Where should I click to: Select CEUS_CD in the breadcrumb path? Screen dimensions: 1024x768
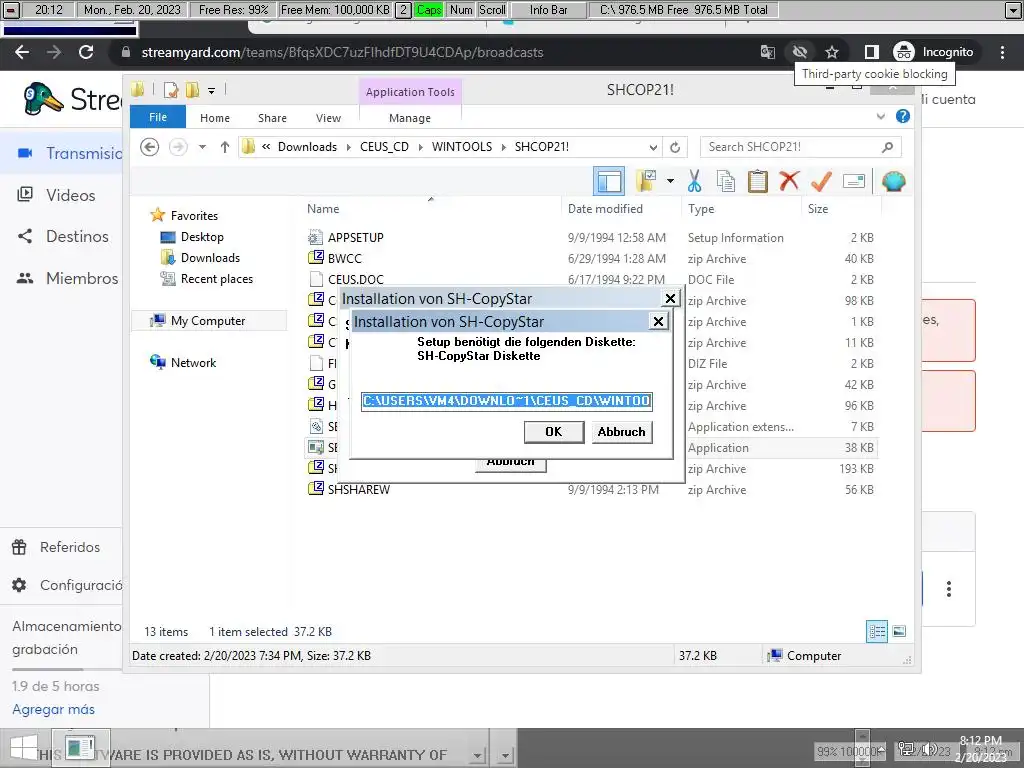click(384, 147)
